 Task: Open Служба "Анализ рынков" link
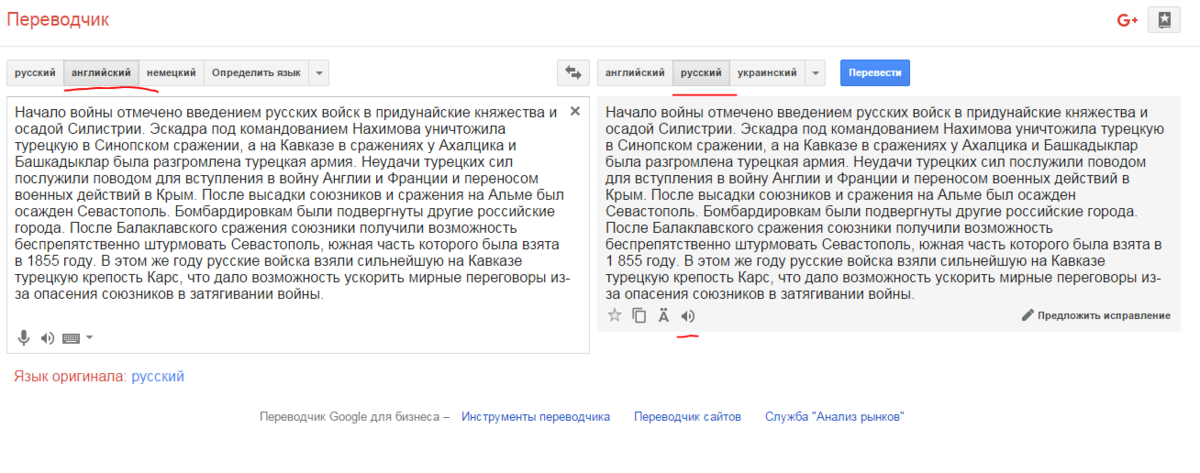pos(835,417)
